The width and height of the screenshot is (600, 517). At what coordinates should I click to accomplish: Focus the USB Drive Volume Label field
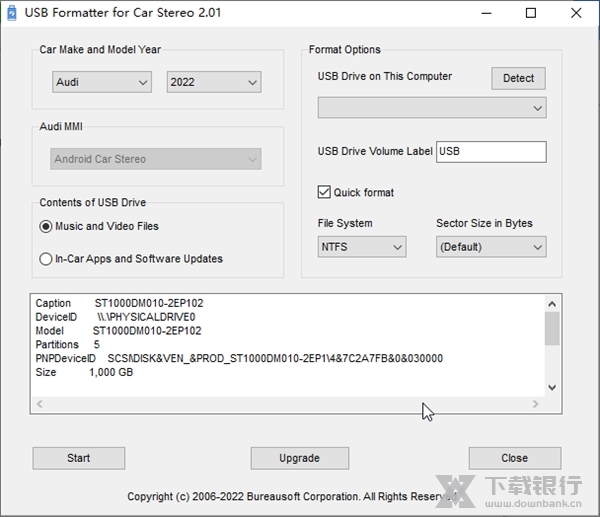point(491,152)
